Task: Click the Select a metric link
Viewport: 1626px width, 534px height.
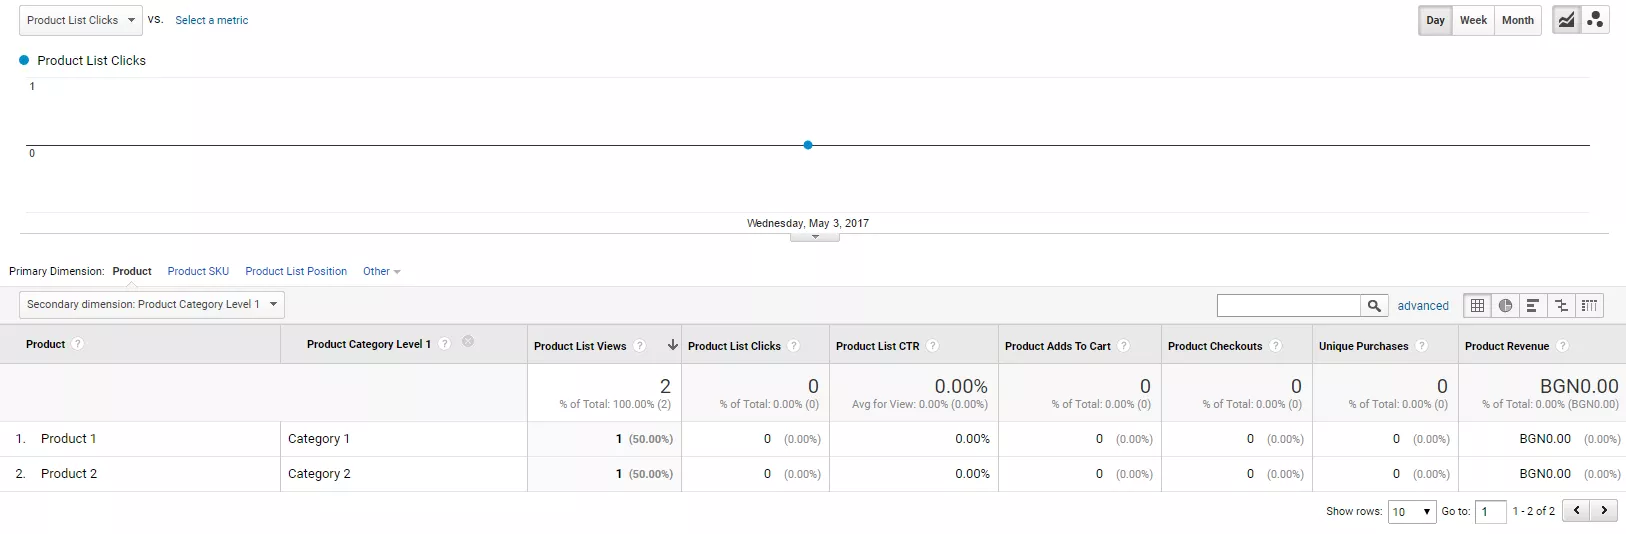Action: [212, 20]
